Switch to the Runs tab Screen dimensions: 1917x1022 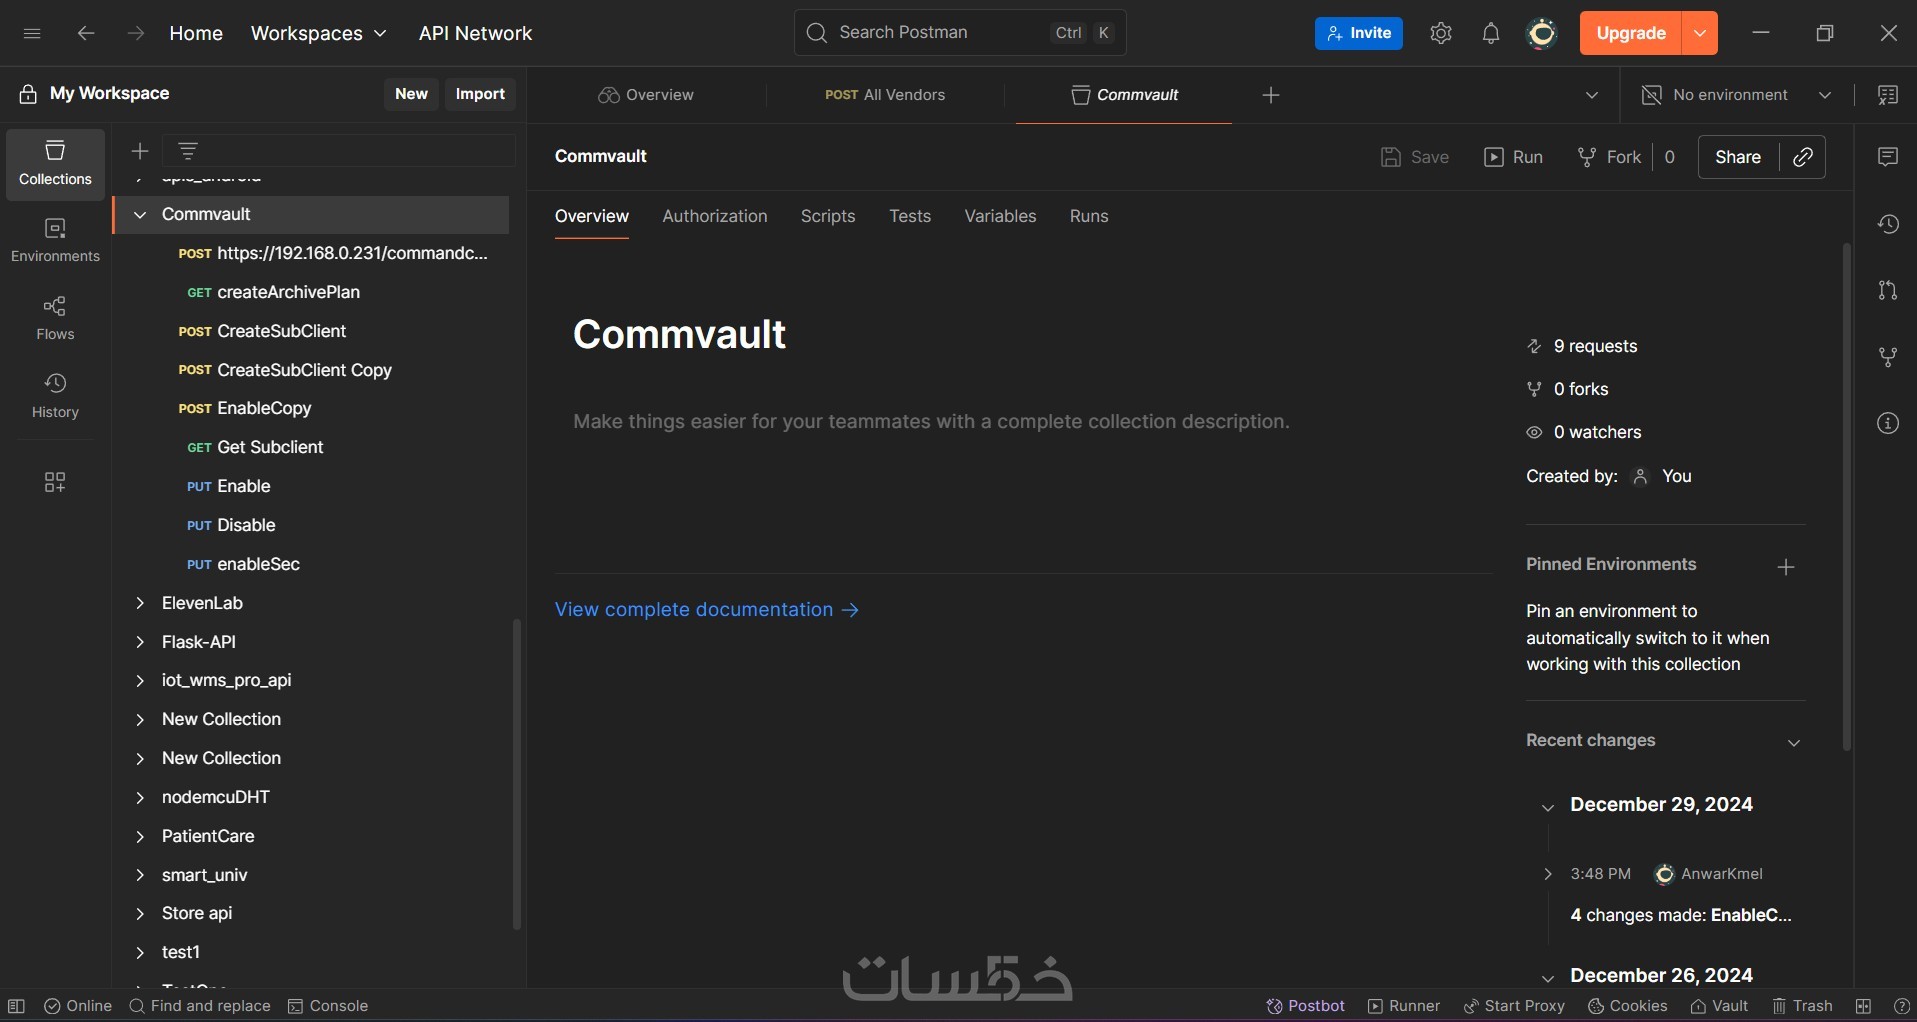pos(1089,216)
